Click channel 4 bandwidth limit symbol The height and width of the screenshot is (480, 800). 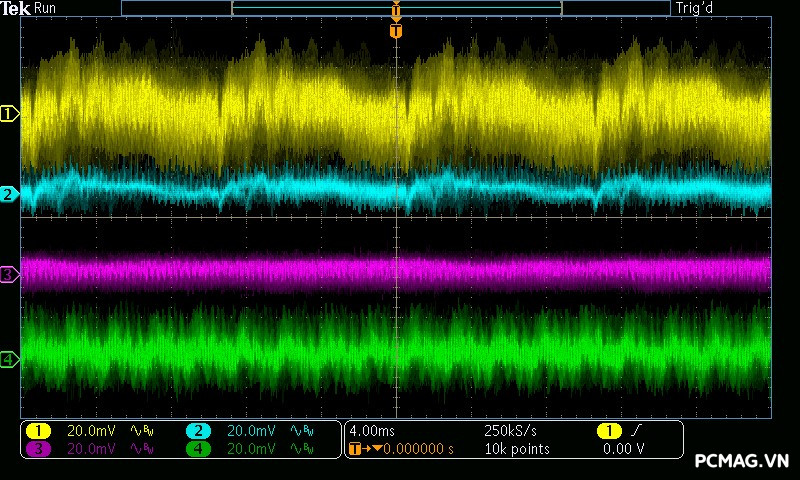click(302, 449)
